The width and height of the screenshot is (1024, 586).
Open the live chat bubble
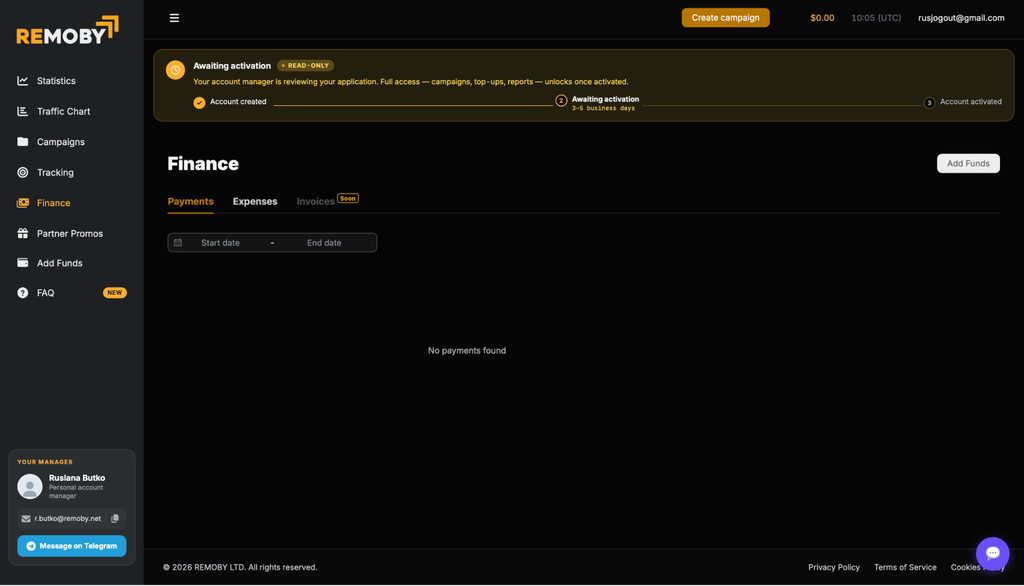[992, 553]
